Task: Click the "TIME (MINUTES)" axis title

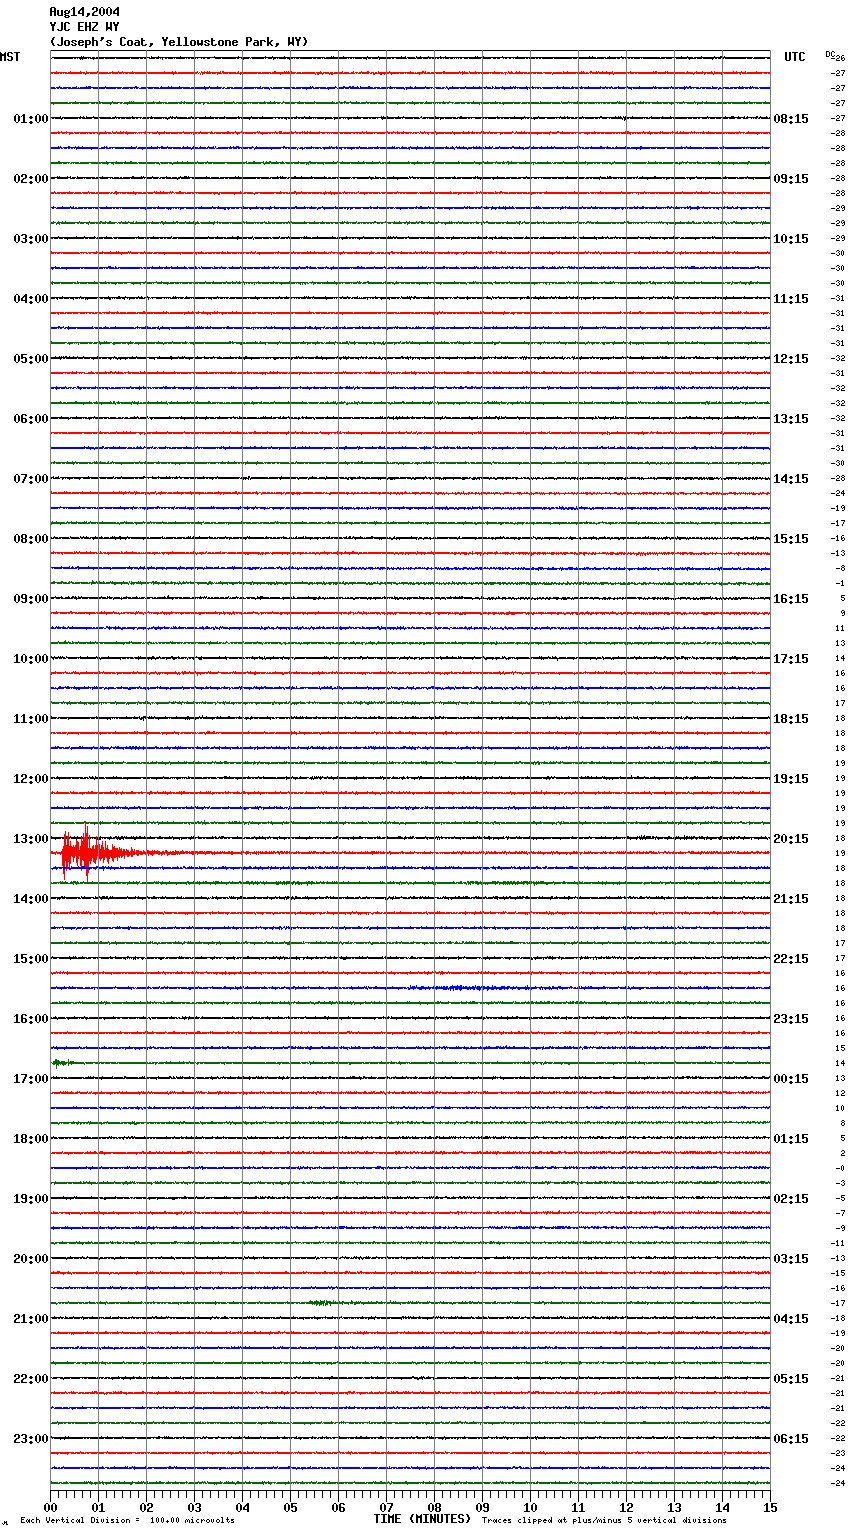Action: coord(422,1519)
